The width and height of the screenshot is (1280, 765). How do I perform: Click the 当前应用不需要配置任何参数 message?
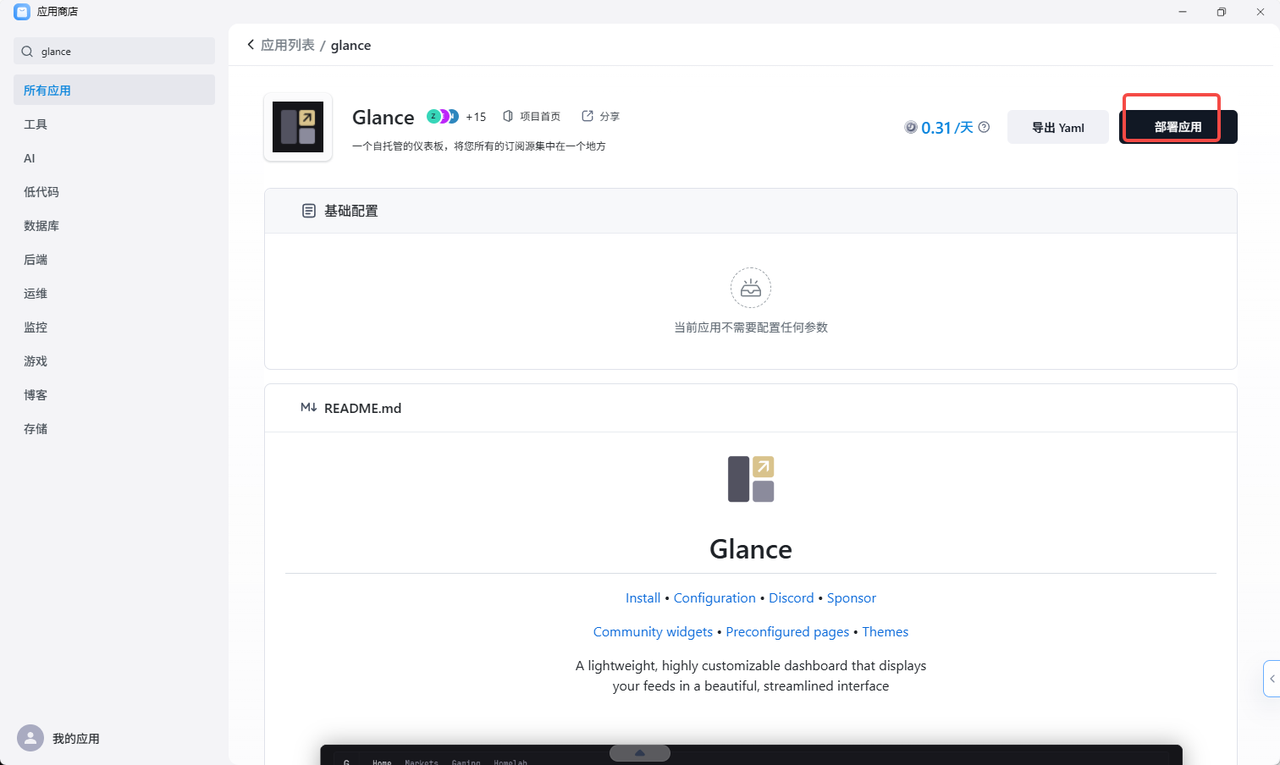pos(751,327)
